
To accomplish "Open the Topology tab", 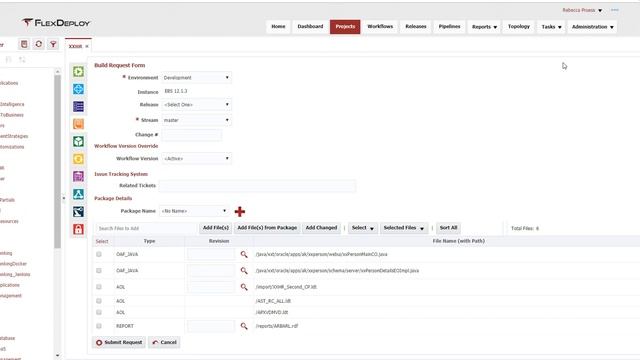I will (x=519, y=27).
